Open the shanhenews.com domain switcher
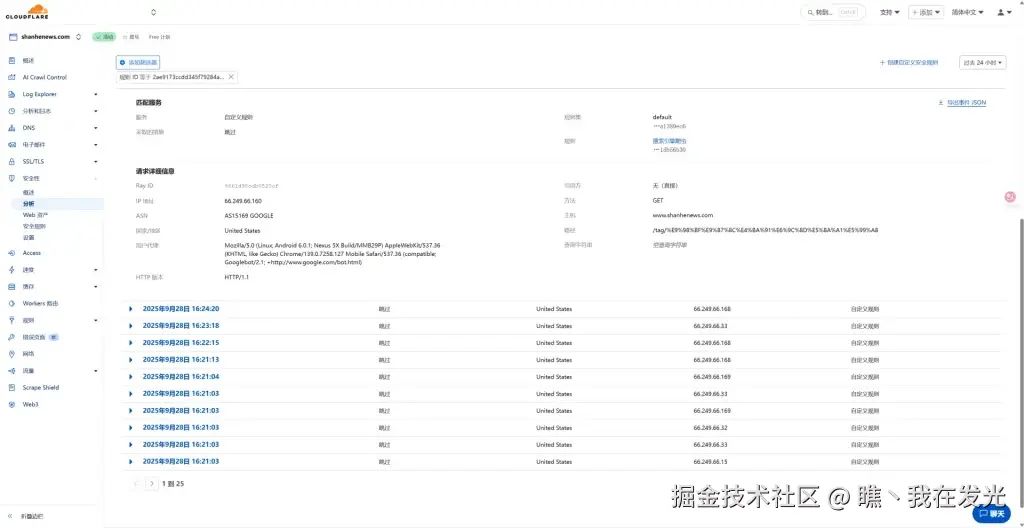Screen dimensions: 1024x528 click(78, 37)
